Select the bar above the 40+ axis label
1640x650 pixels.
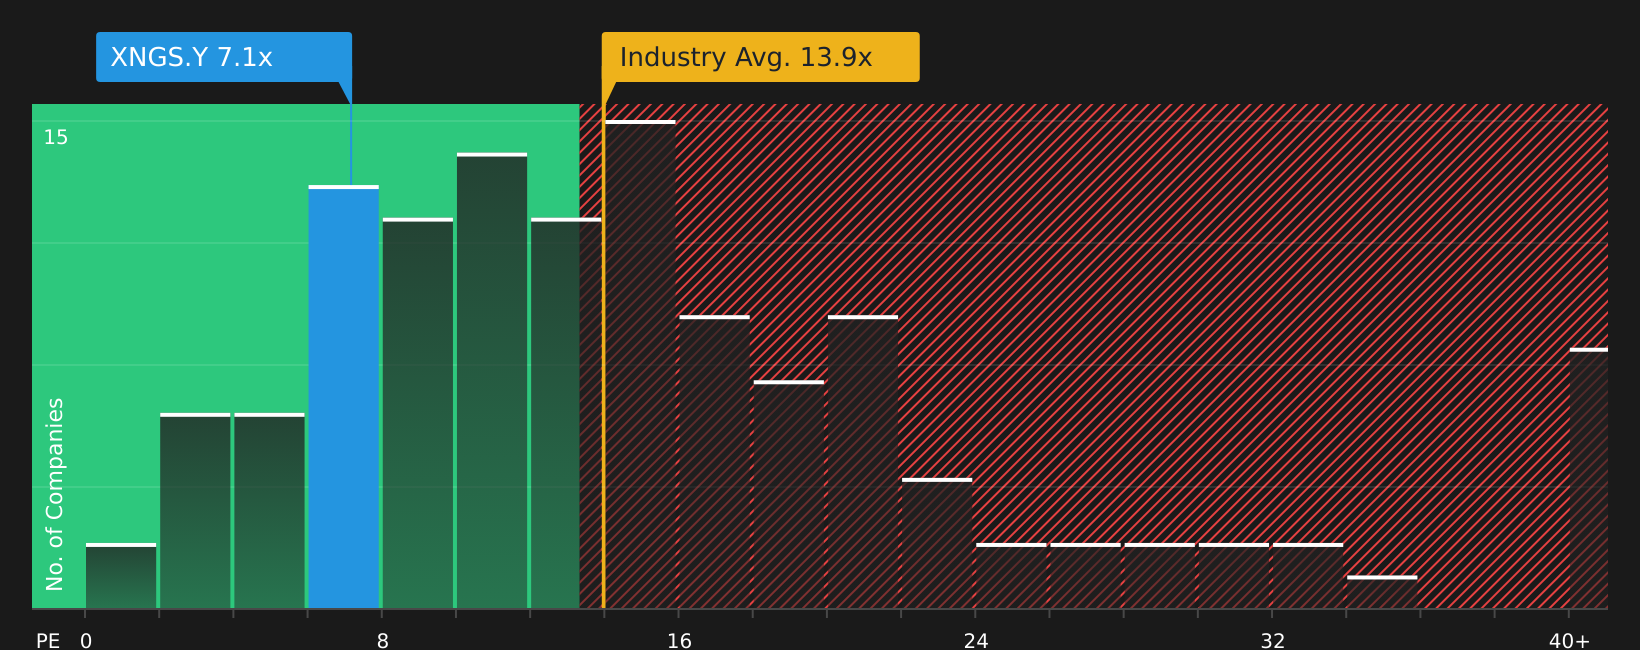point(1589,478)
